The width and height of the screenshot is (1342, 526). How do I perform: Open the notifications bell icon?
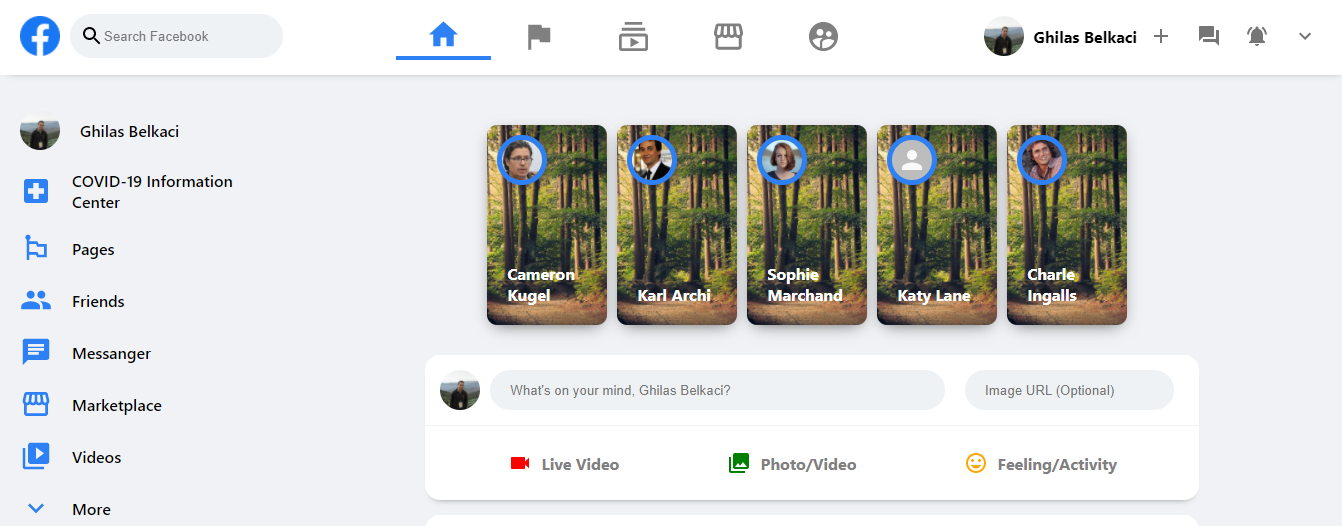(1257, 36)
